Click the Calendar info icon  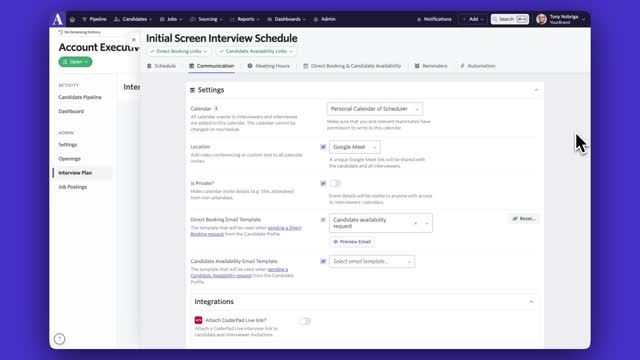coord(216,109)
